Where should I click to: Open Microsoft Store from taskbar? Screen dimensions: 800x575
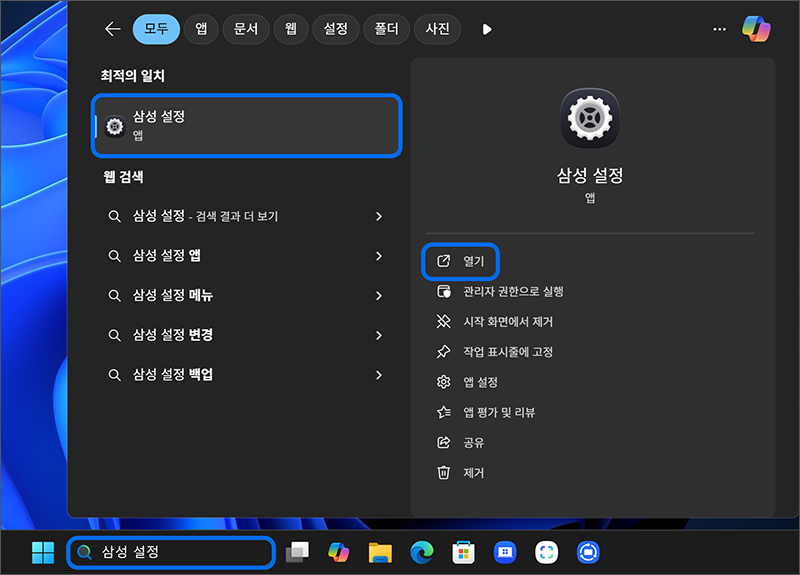point(463,553)
